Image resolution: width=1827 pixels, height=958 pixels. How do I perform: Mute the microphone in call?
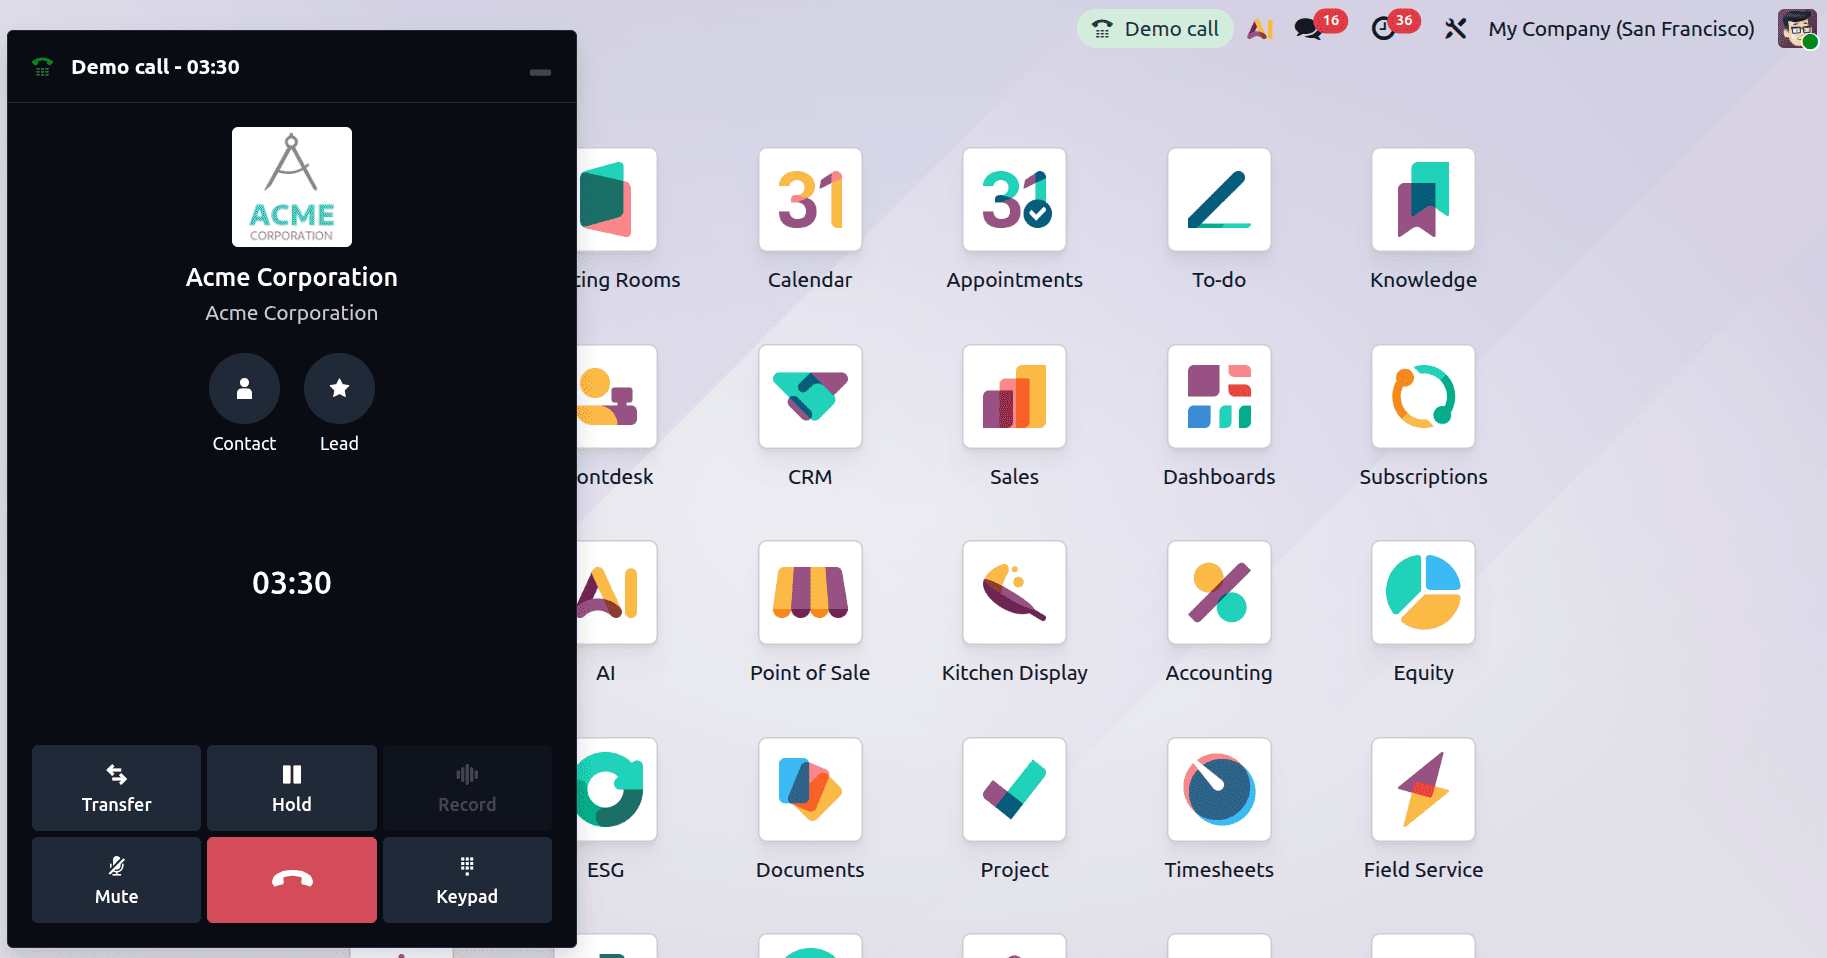[x=116, y=880]
